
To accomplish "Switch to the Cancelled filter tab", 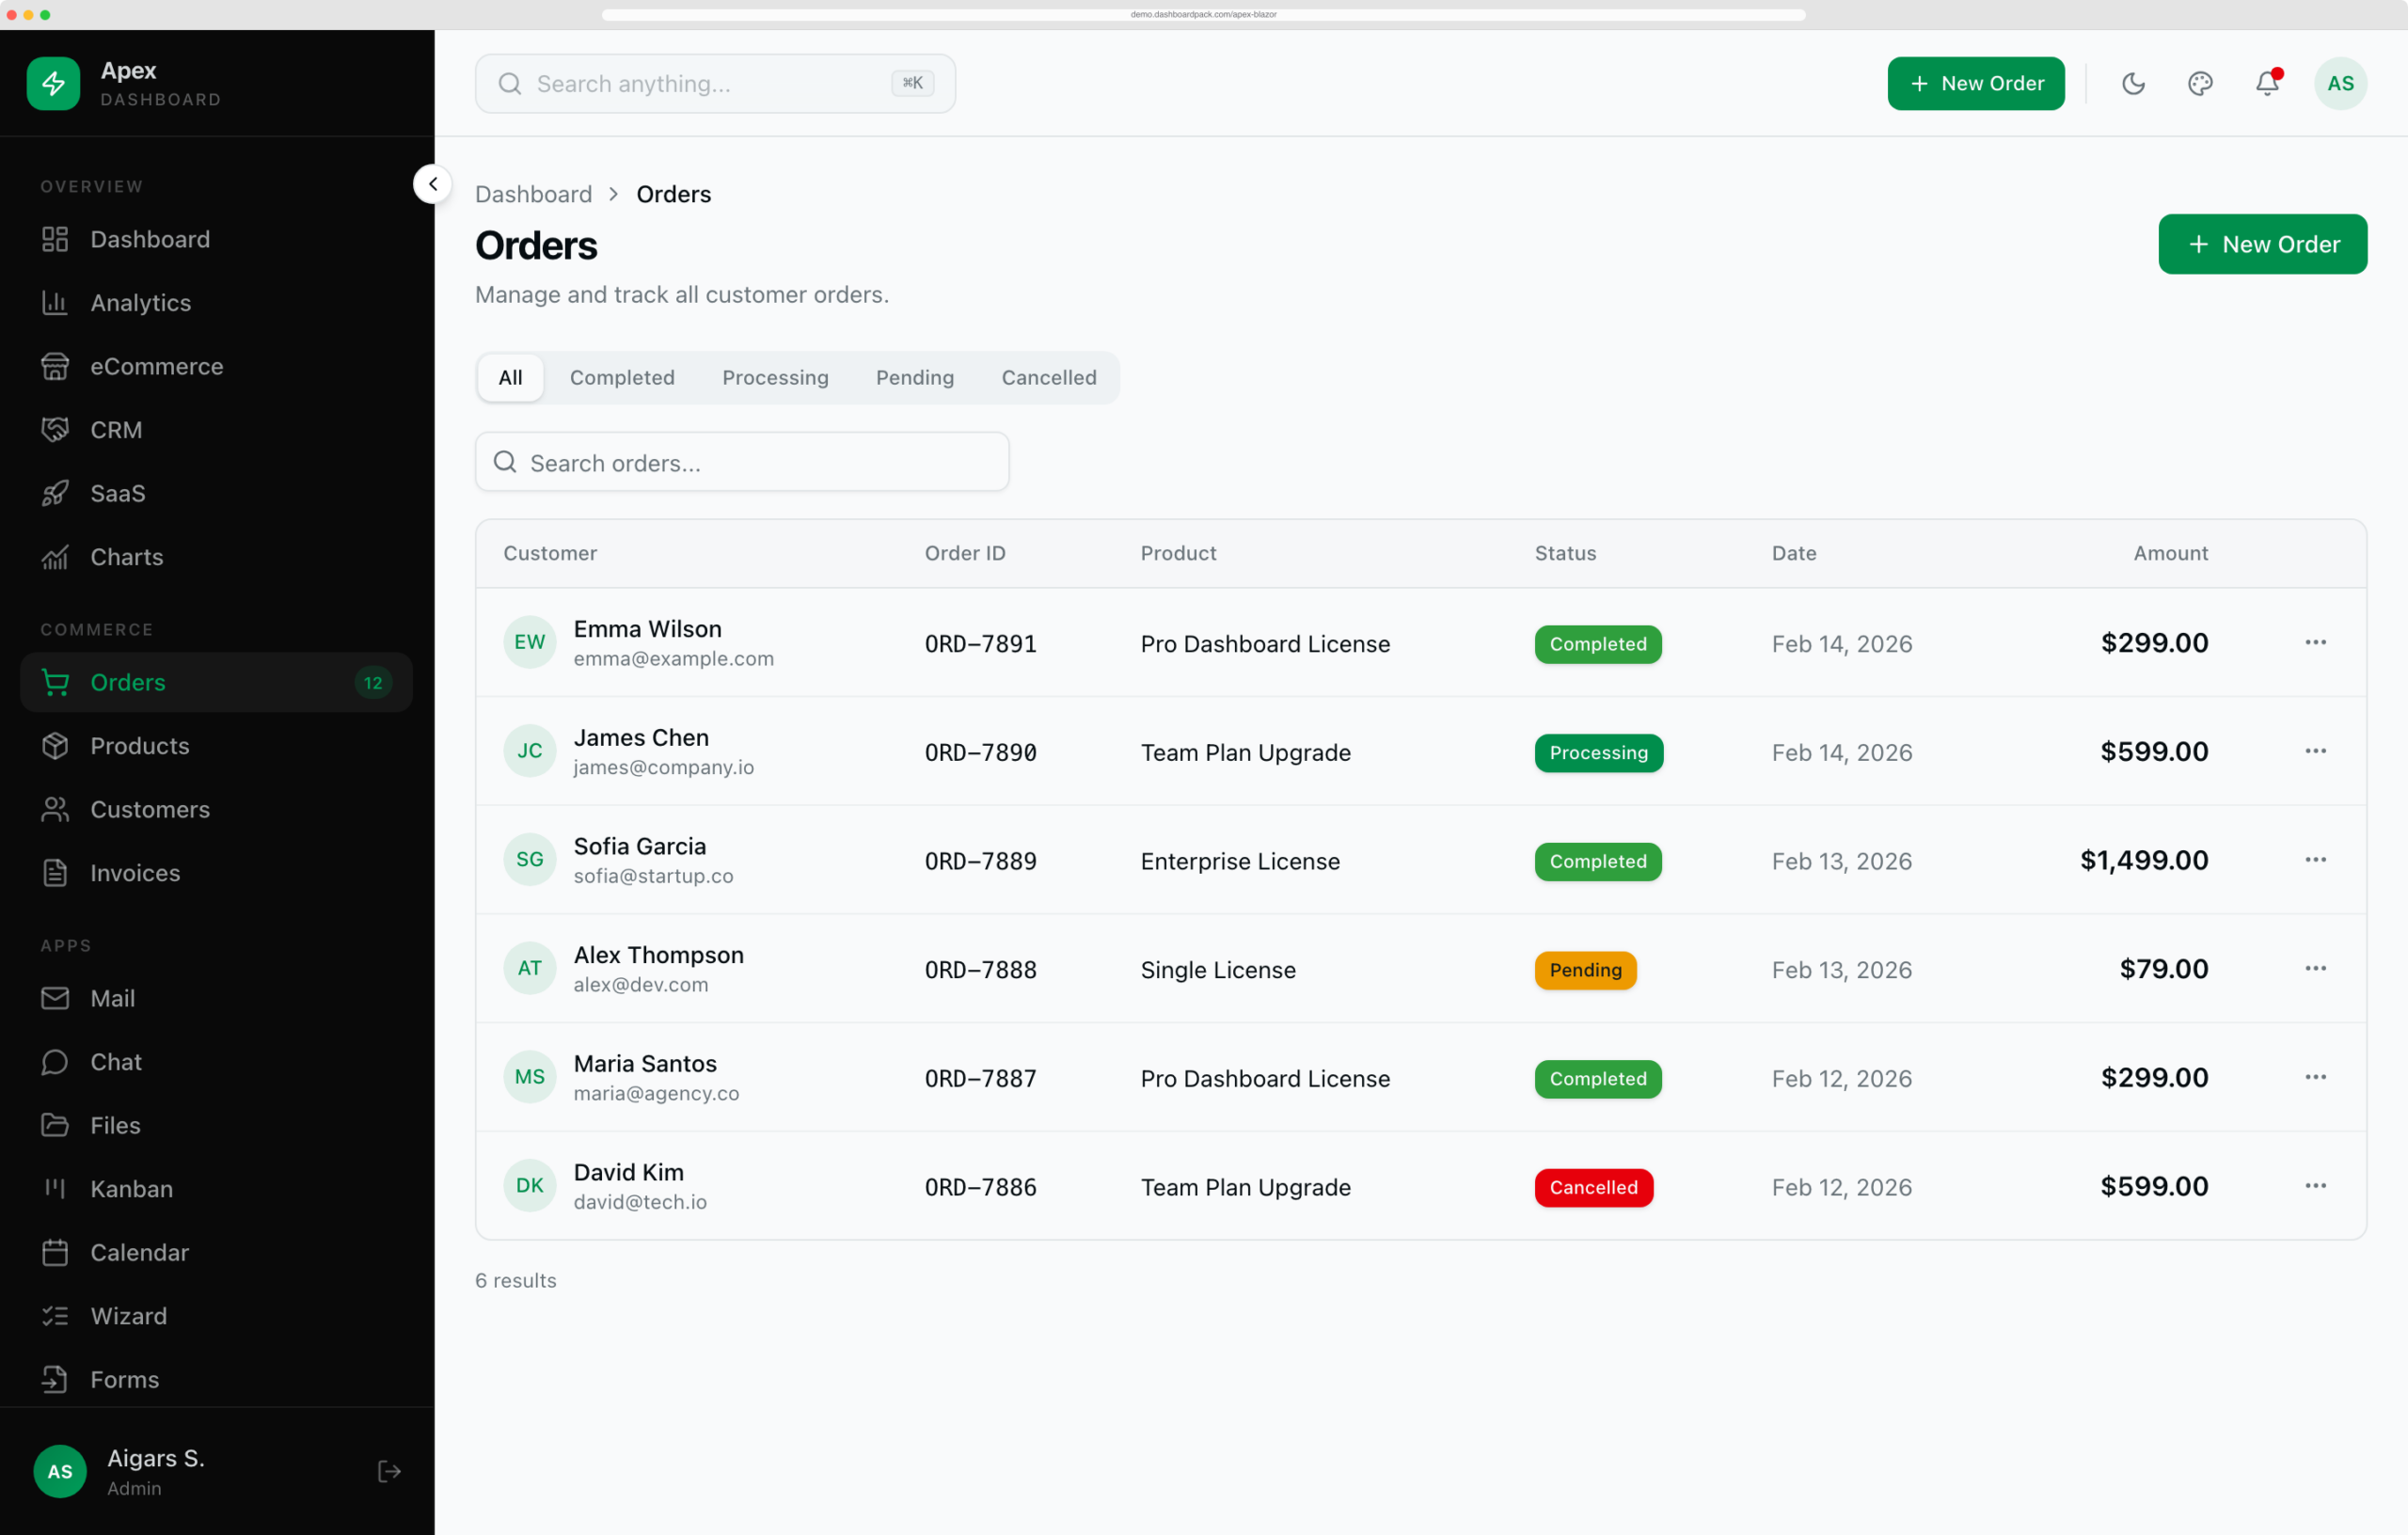I will click(1049, 377).
